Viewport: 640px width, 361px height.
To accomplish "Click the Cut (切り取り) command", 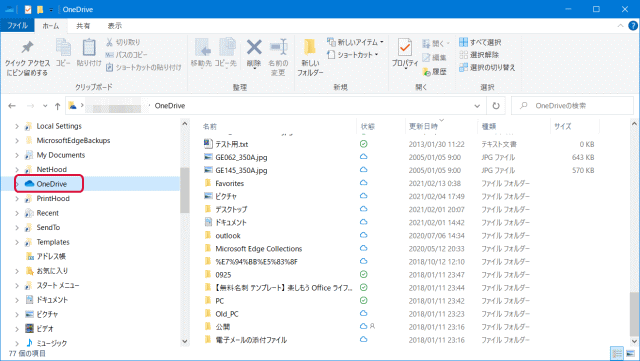I will (x=123, y=42).
